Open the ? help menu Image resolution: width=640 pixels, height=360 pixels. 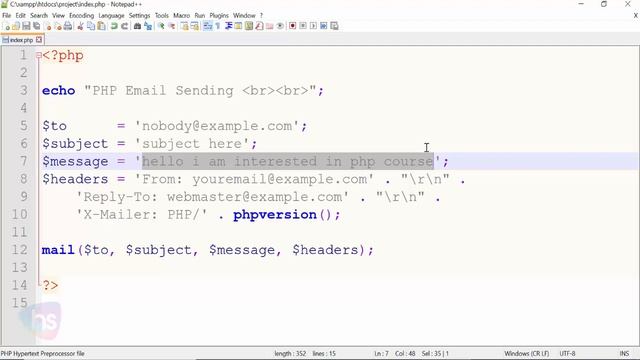pos(261,16)
